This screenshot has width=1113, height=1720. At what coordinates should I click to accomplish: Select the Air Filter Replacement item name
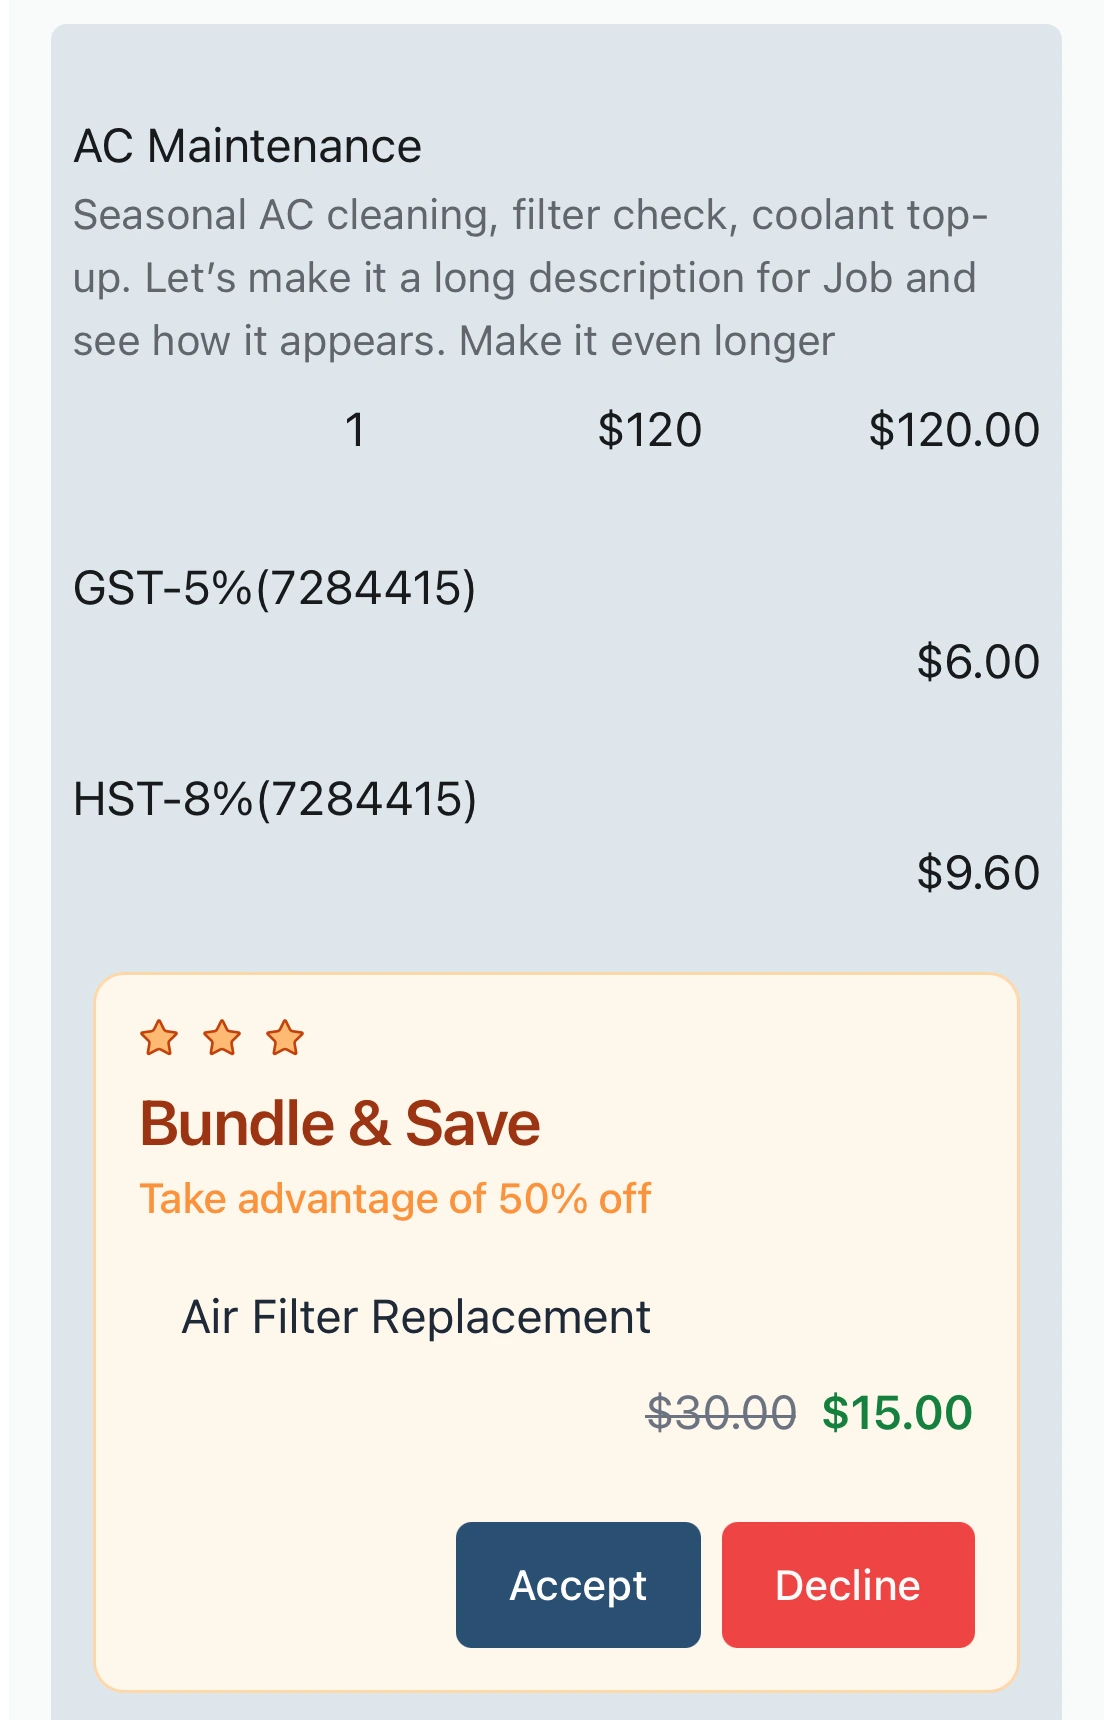(x=415, y=1316)
